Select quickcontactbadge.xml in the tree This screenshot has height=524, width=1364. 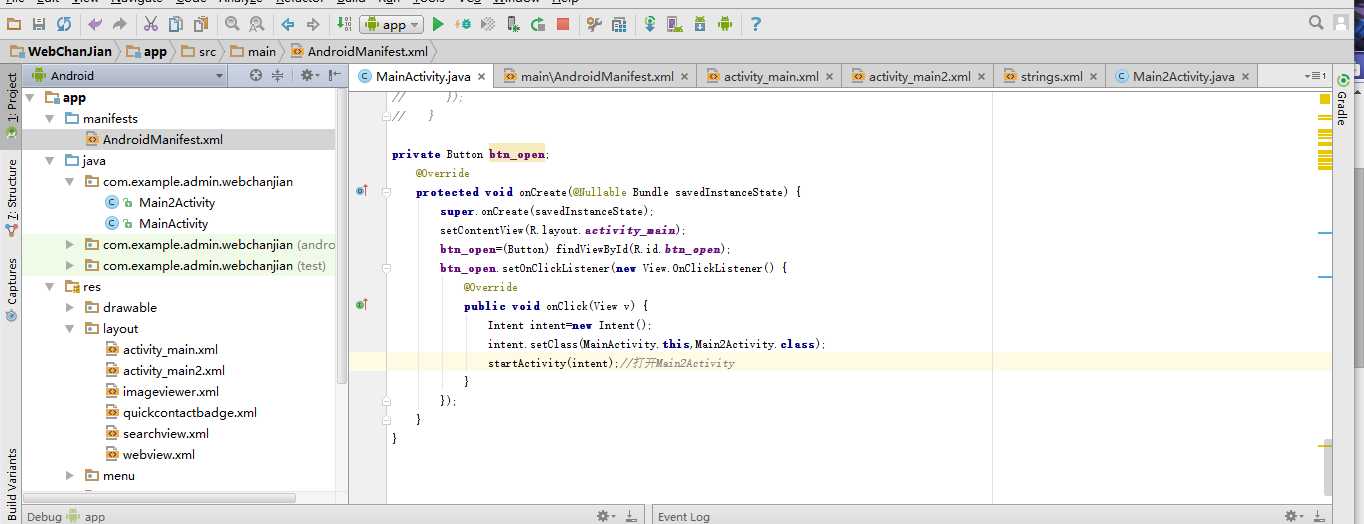[x=190, y=412]
